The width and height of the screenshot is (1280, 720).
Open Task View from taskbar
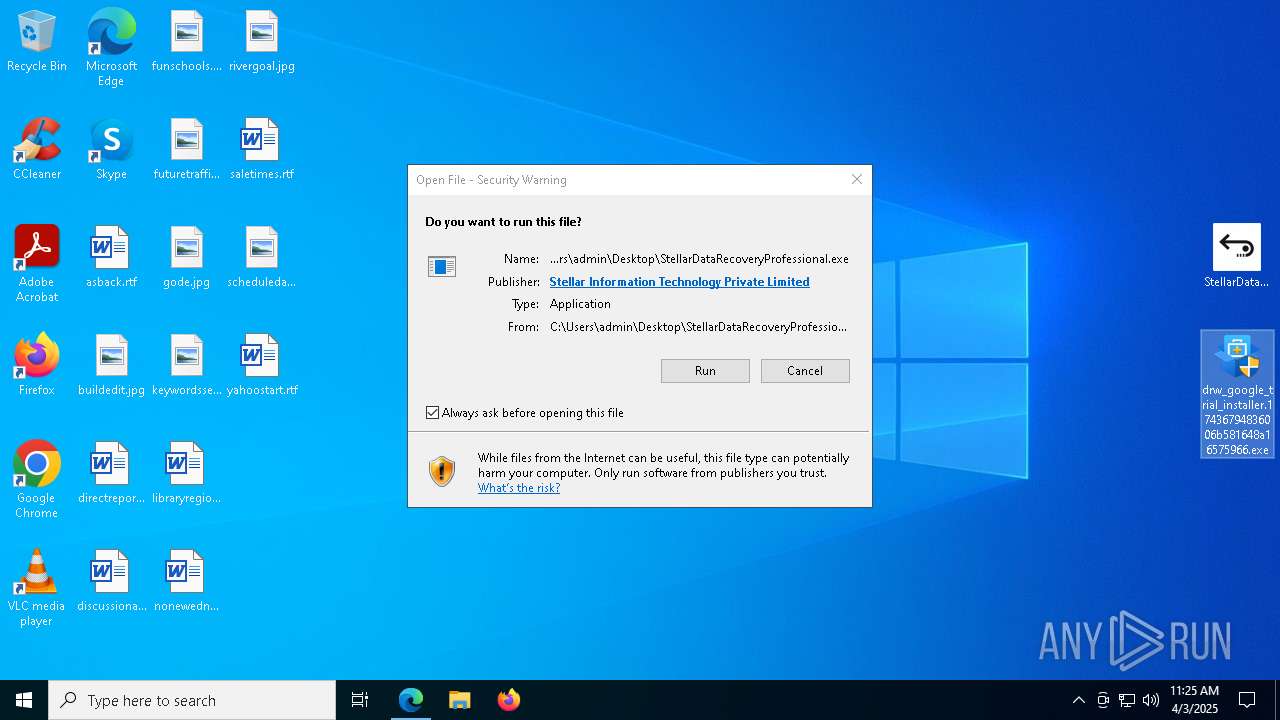click(x=360, y=700)
